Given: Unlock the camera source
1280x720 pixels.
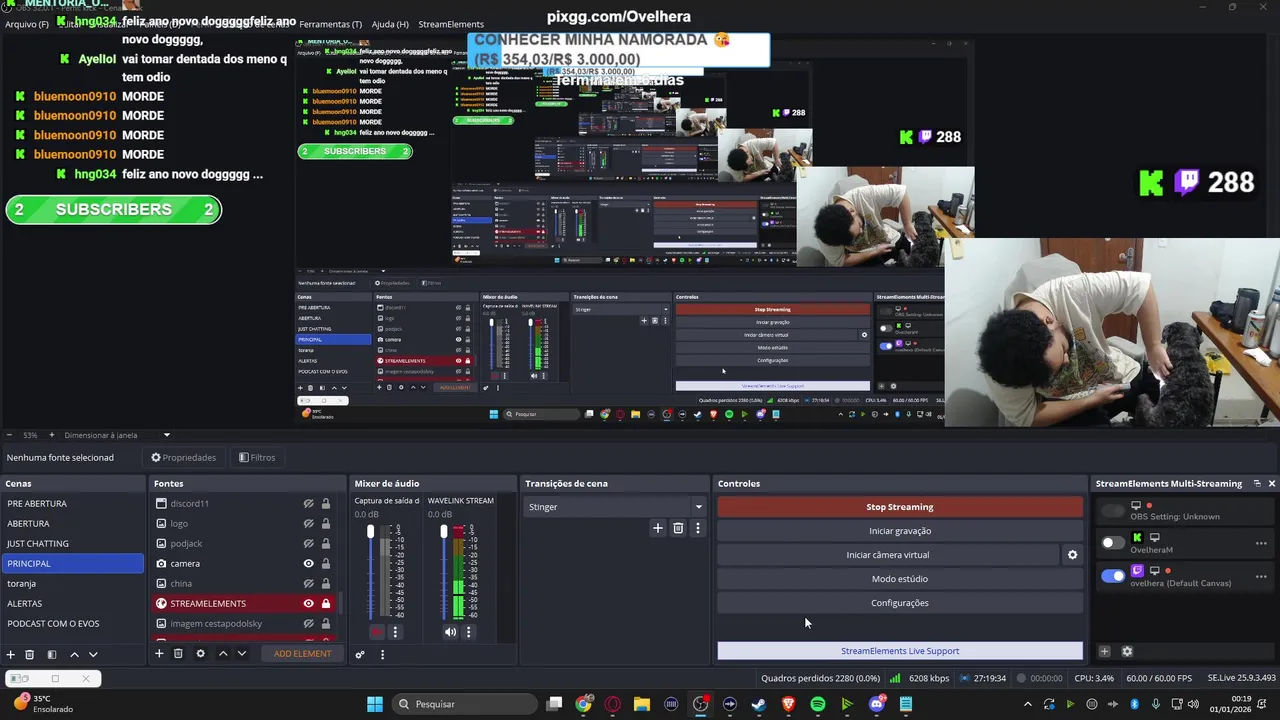Looking at the screenshot, I should 325,564.
